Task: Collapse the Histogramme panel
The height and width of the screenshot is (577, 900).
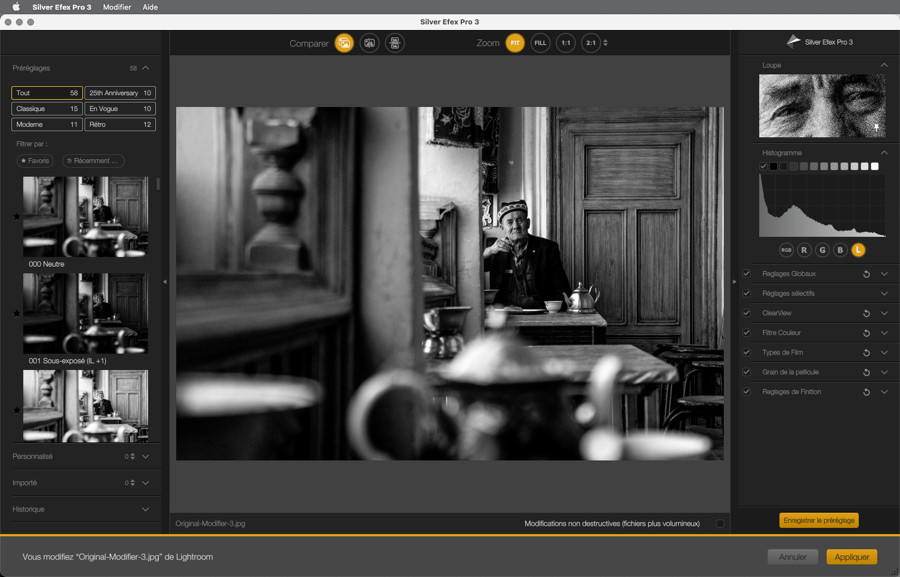Action: click(x=884, y=153)
